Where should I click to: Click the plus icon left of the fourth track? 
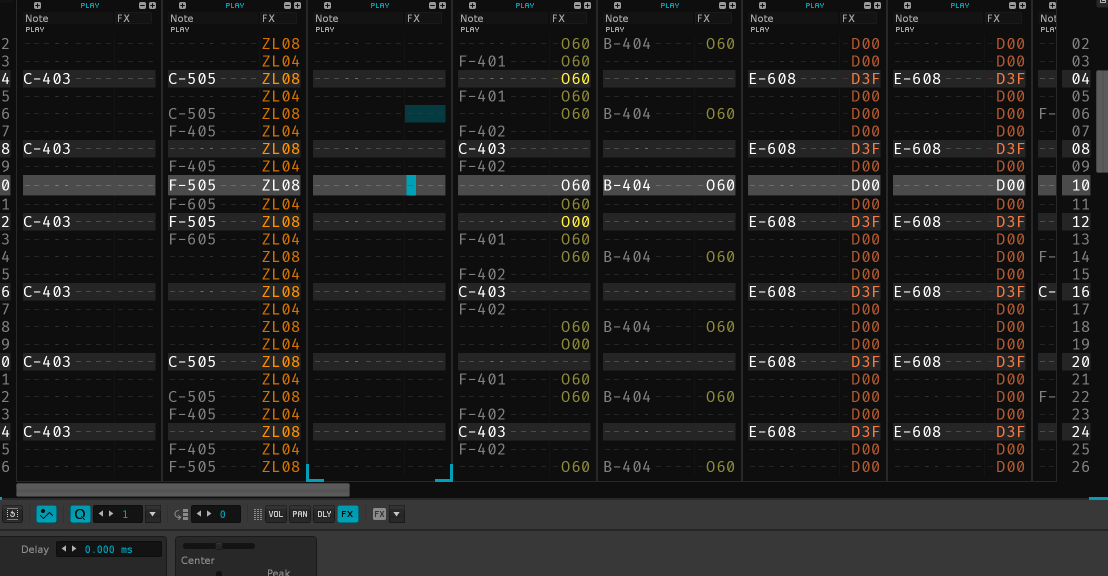tap(472, 6)
